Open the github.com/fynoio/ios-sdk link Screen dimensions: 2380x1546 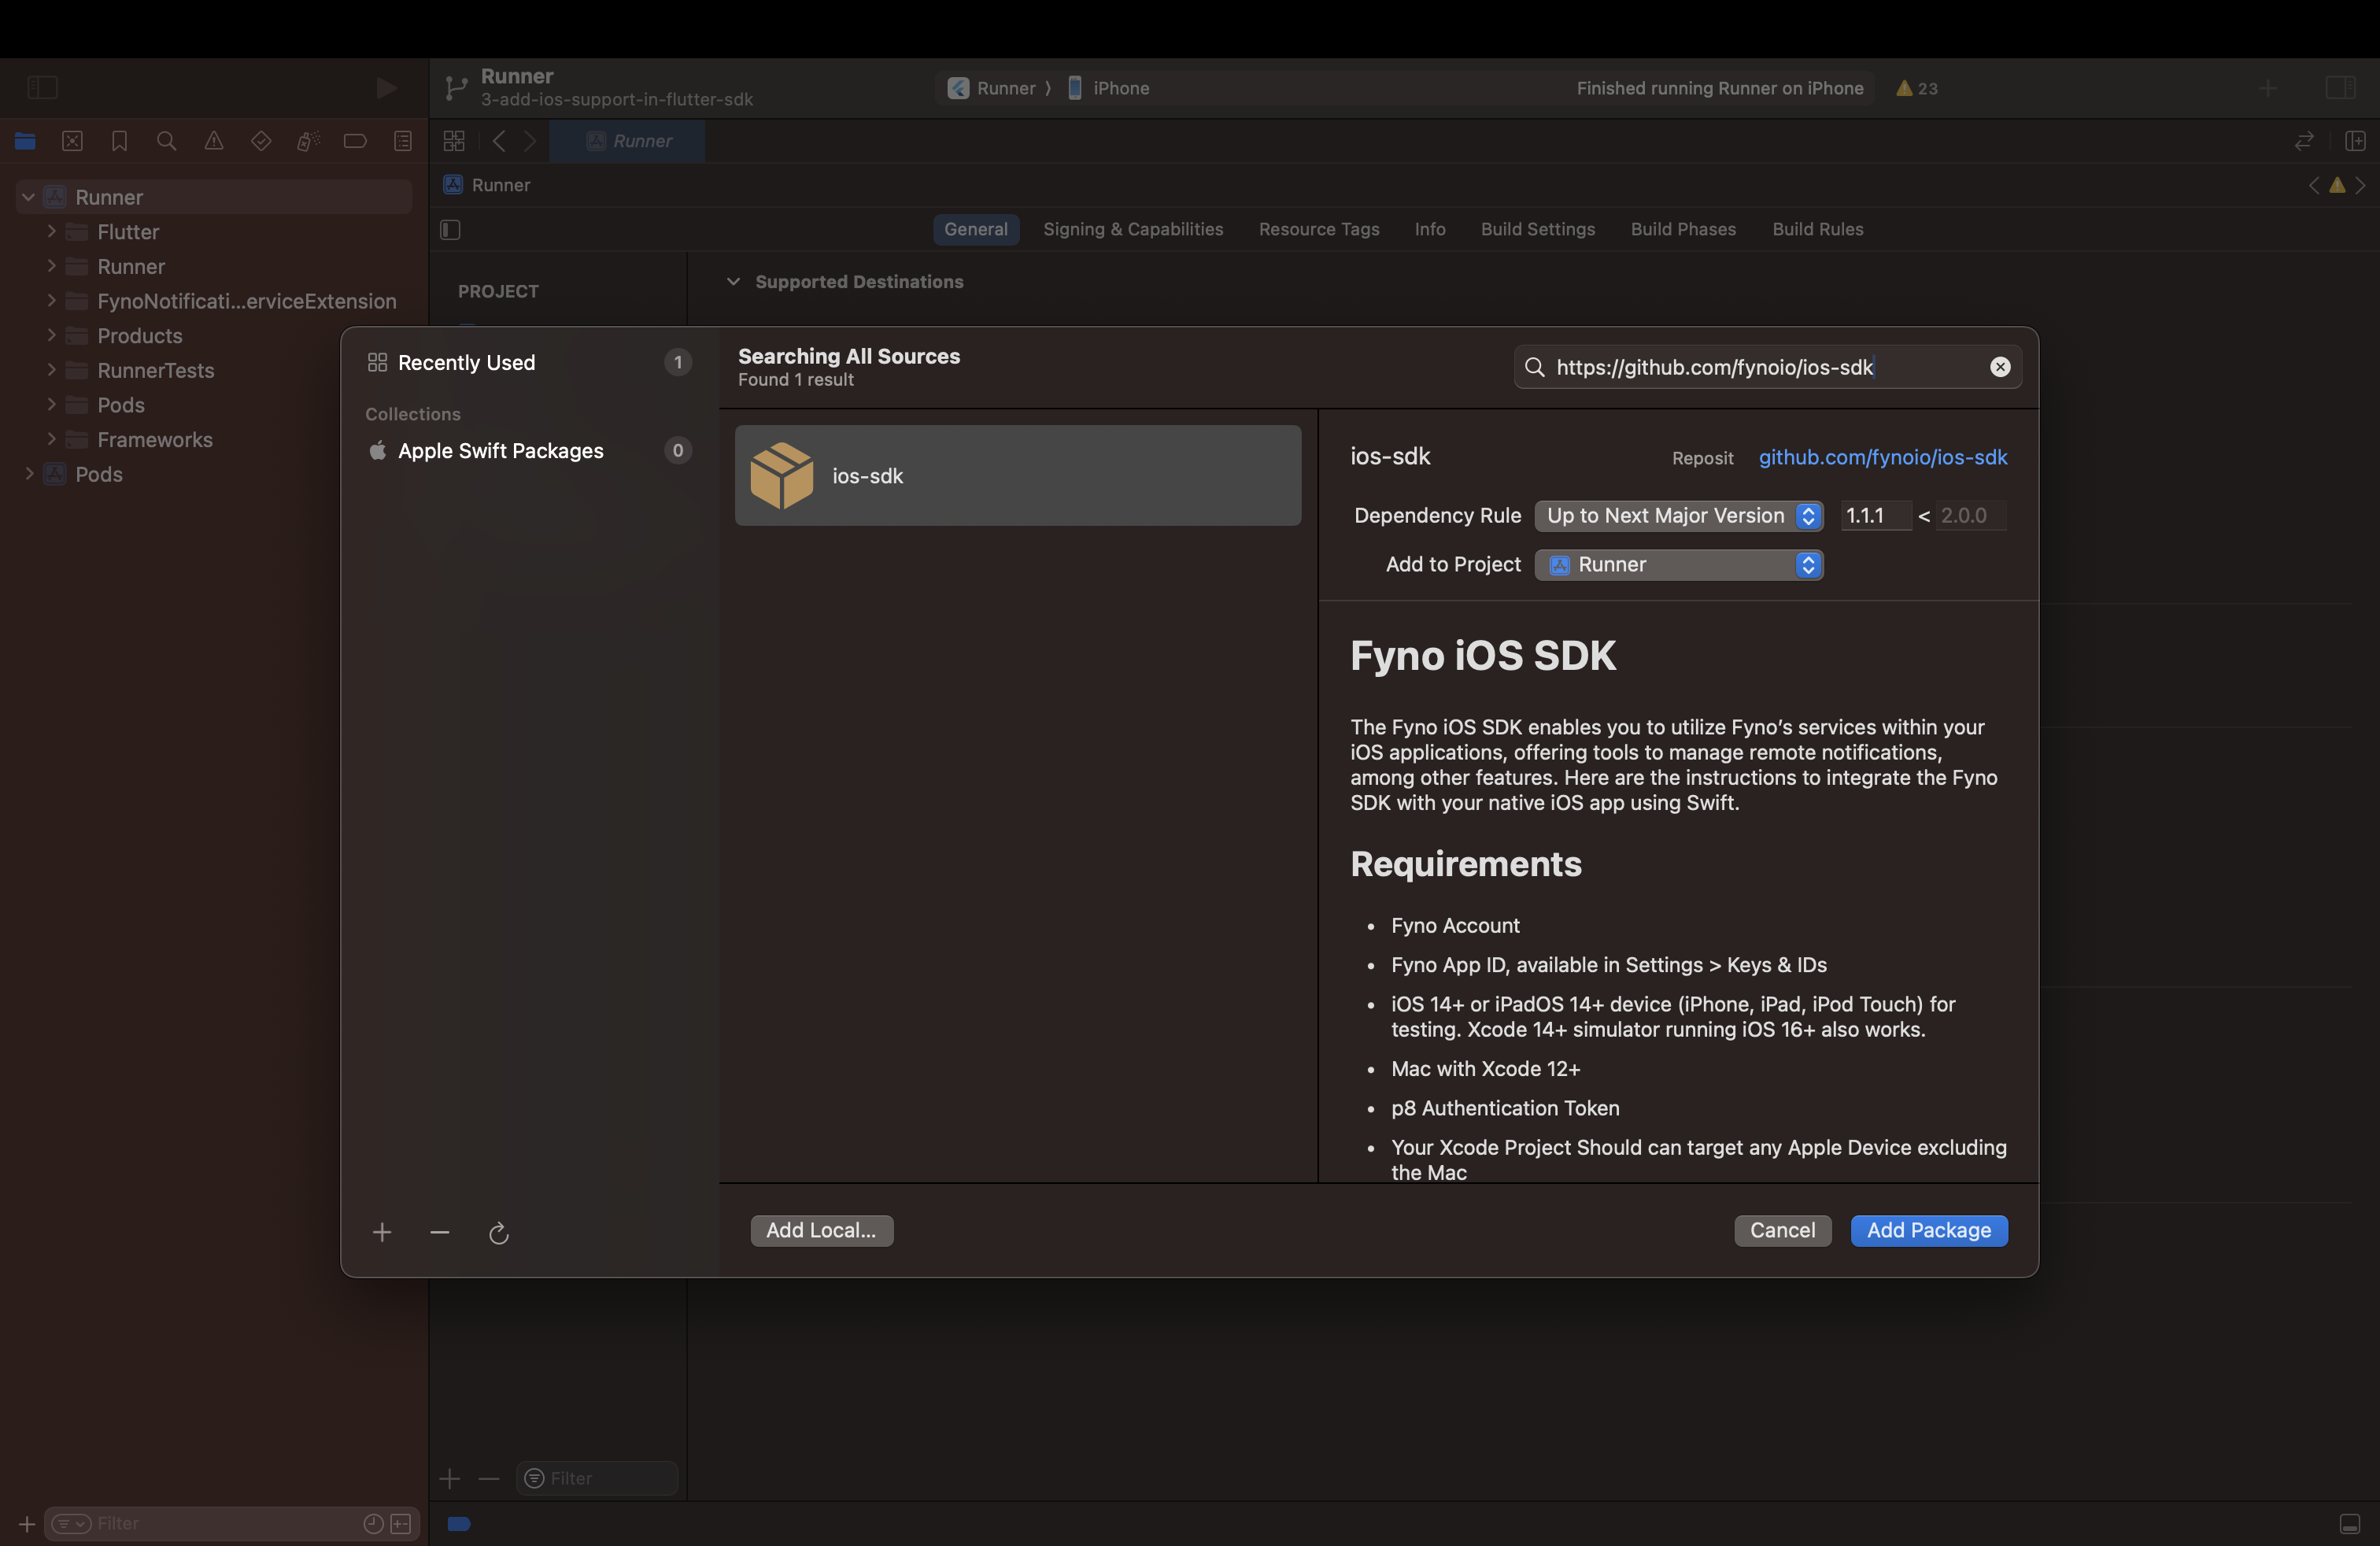click(1882, 457)
